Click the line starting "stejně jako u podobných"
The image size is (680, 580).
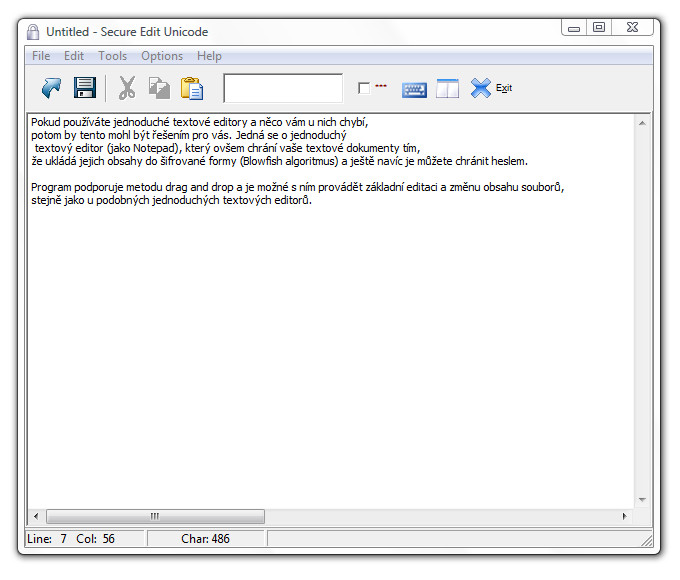pyautogui.click(x=171, y=200)
